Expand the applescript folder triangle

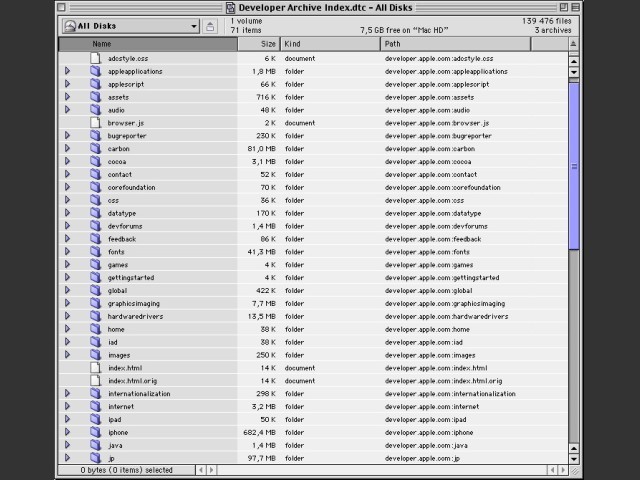(x=67, y=84)
